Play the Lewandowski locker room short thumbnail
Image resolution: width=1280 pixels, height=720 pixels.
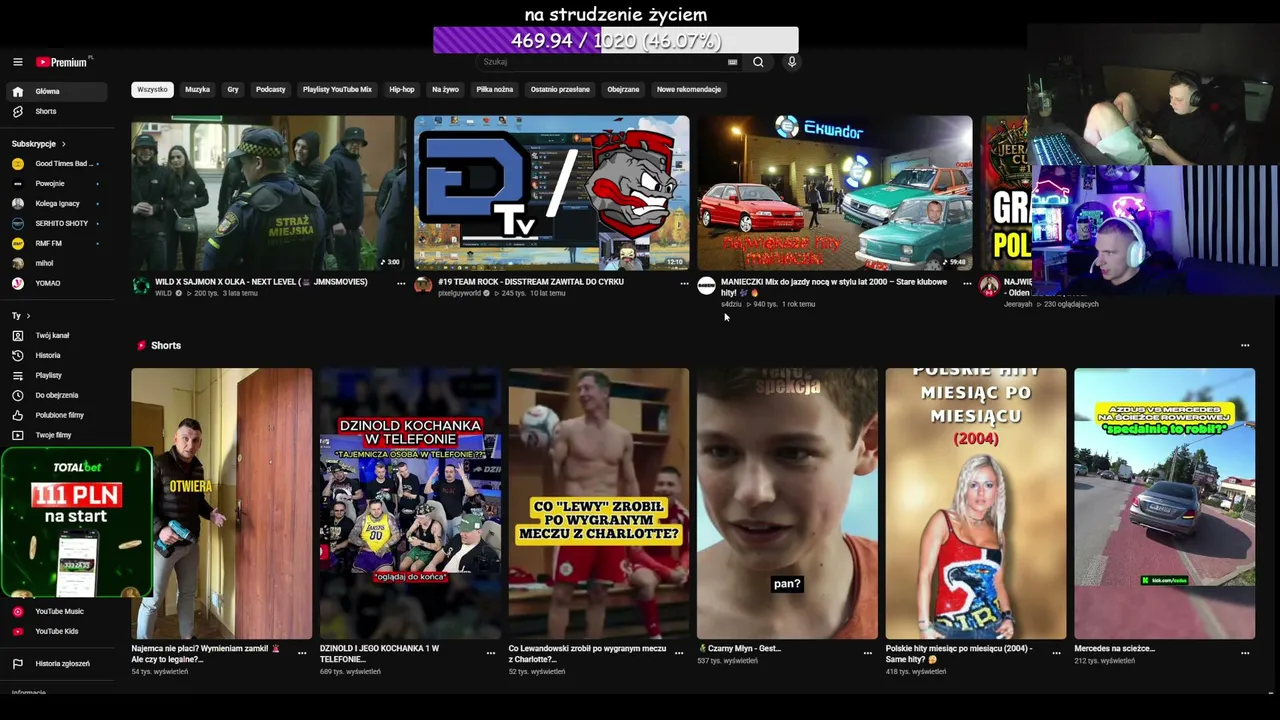click(x=598, y=503)
